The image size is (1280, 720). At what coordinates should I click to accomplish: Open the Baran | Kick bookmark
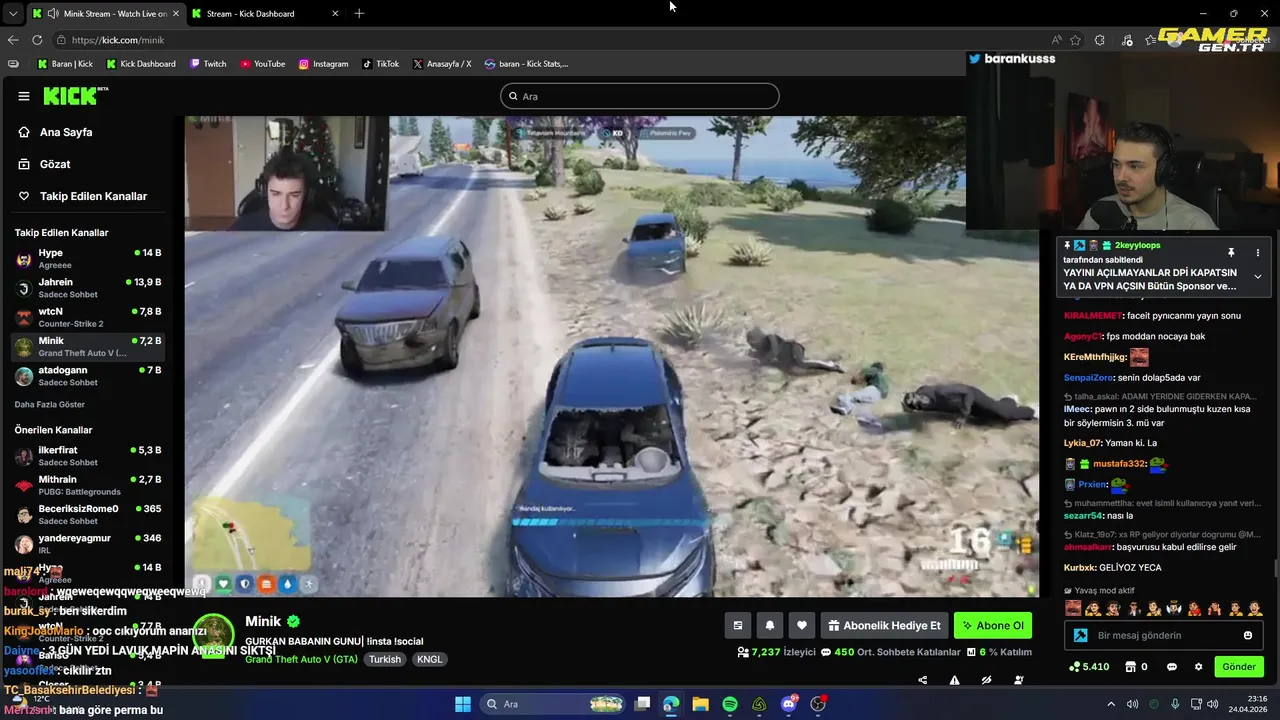(65, 64)
